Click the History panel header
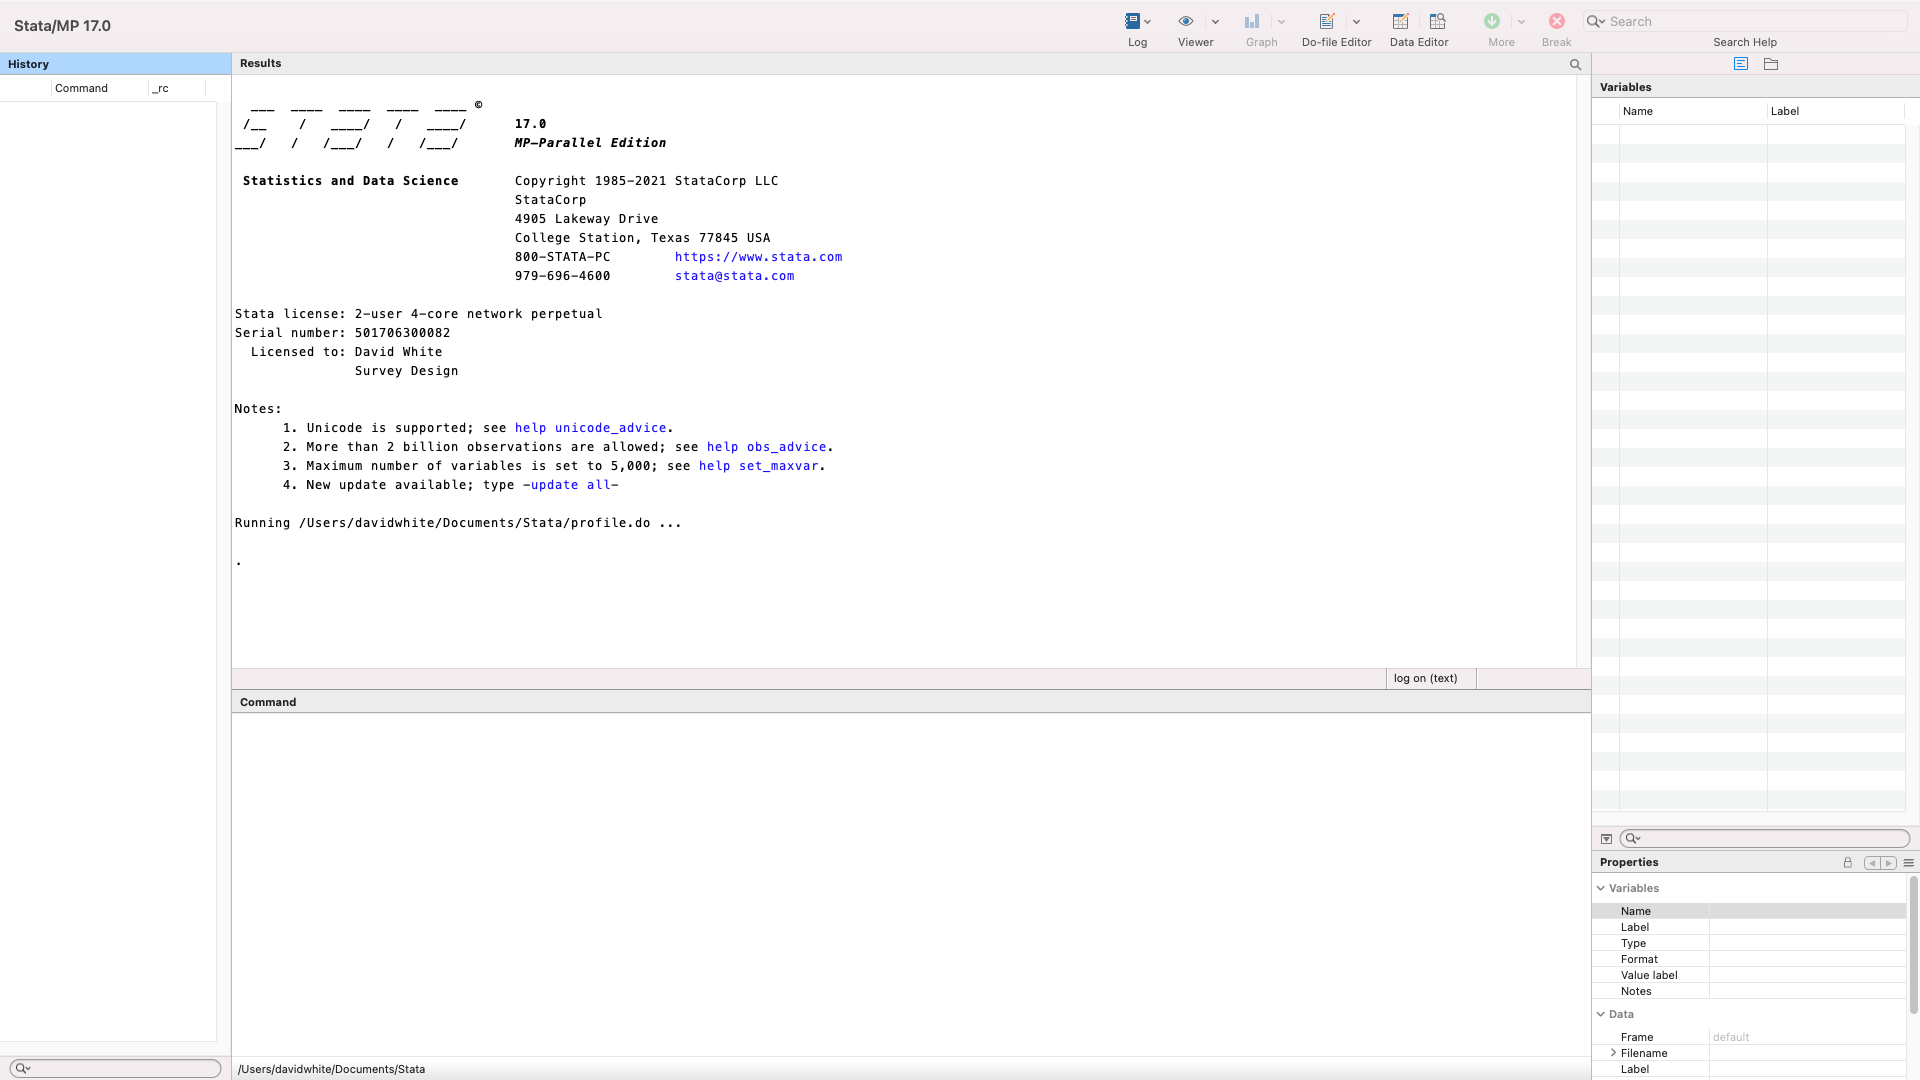The image size is (1920, 1080). pos(115,64)
